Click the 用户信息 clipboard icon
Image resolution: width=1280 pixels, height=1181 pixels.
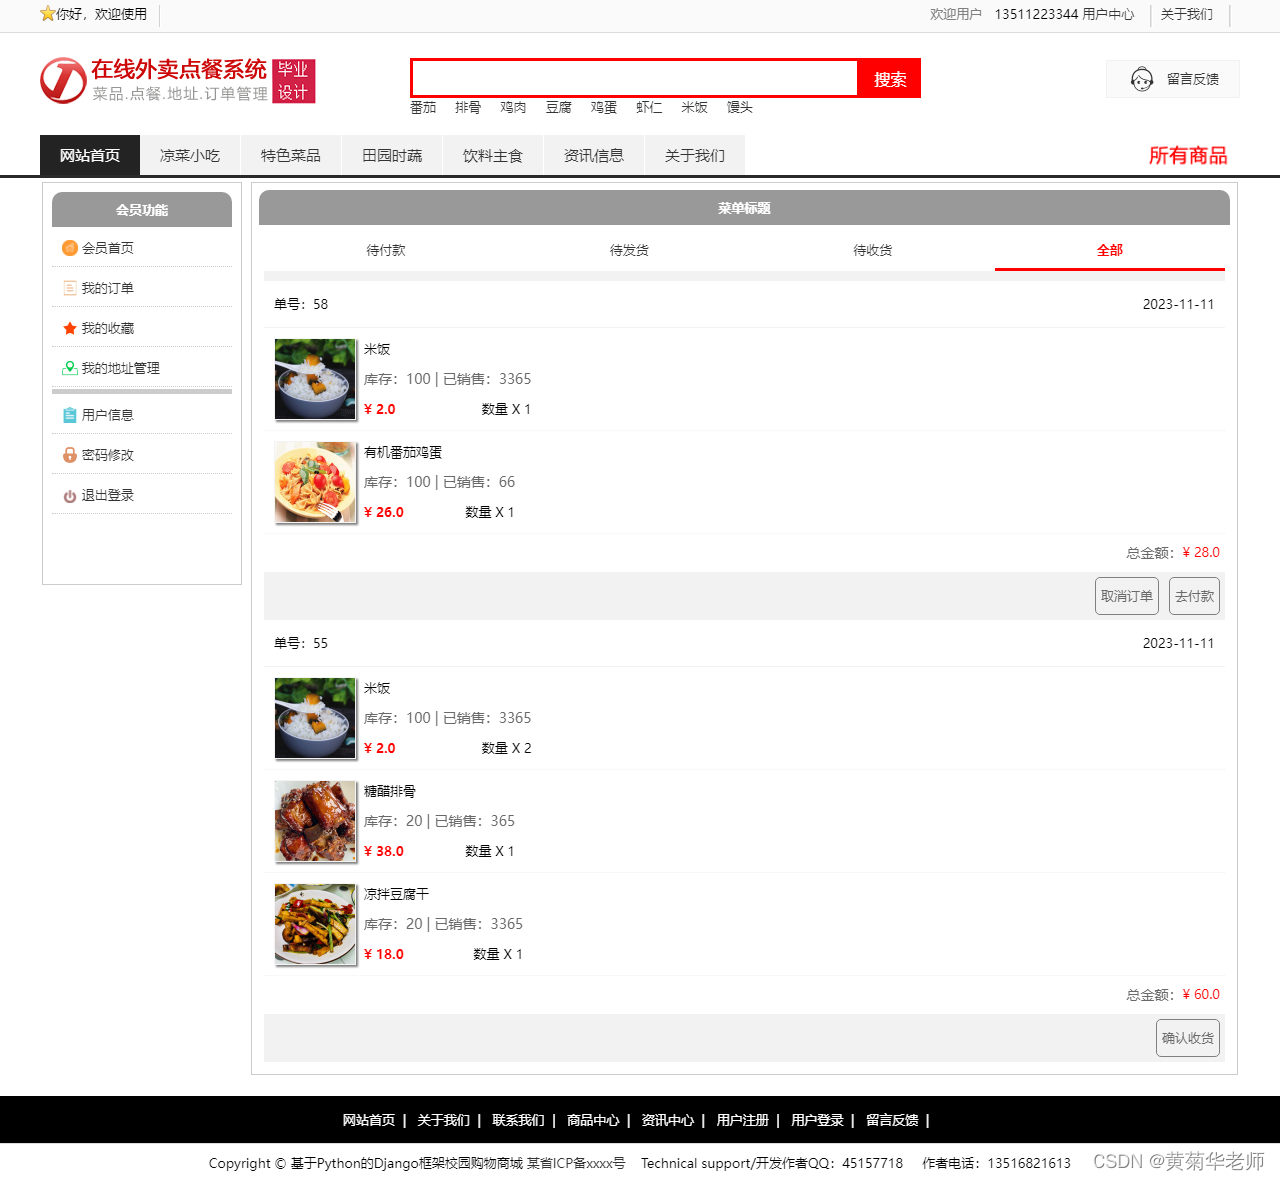point(70,415)
